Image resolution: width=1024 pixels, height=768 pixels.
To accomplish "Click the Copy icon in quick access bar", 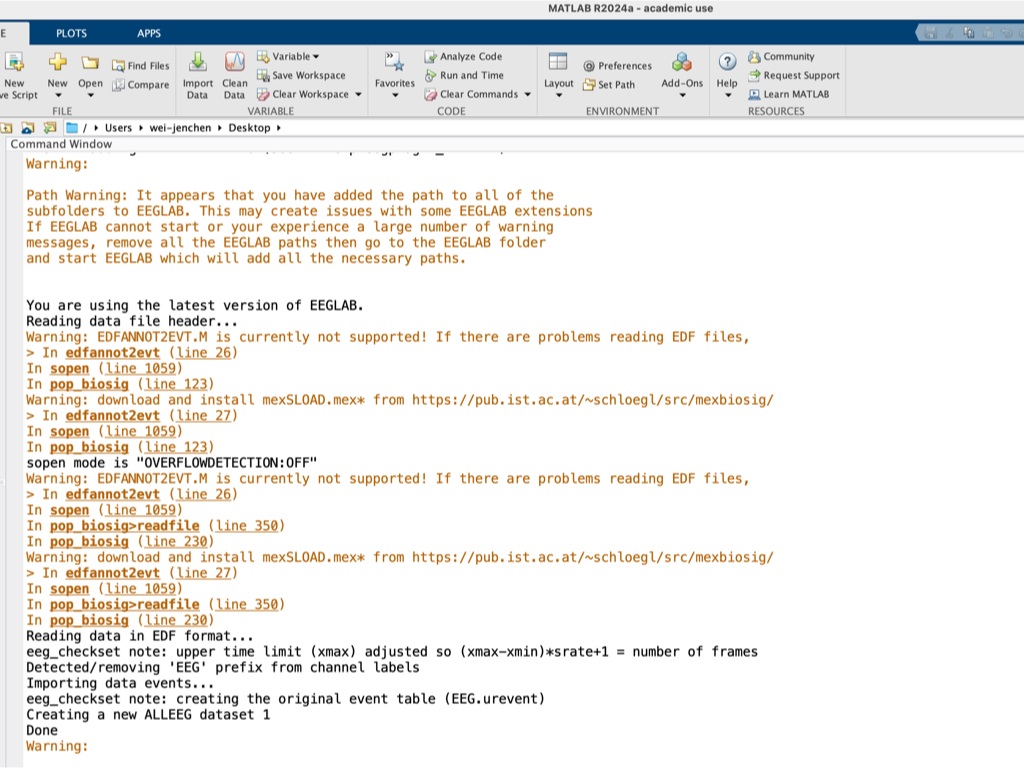I will pyautogui.click(x=968, y=33).
